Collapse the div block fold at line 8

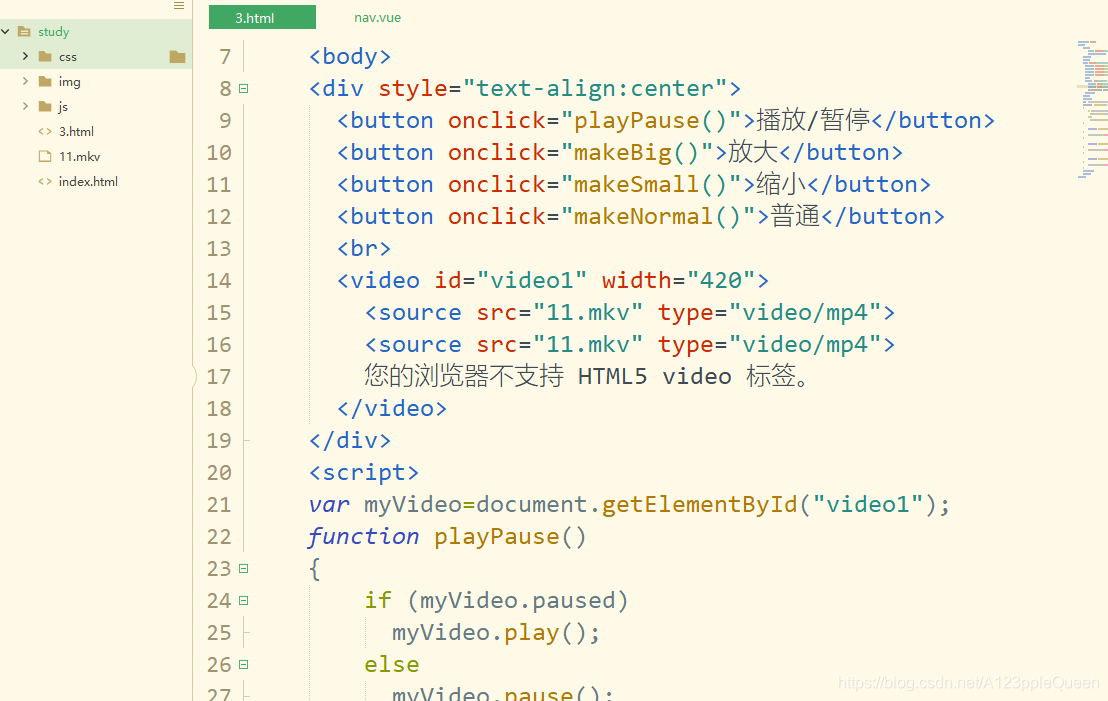243,88
